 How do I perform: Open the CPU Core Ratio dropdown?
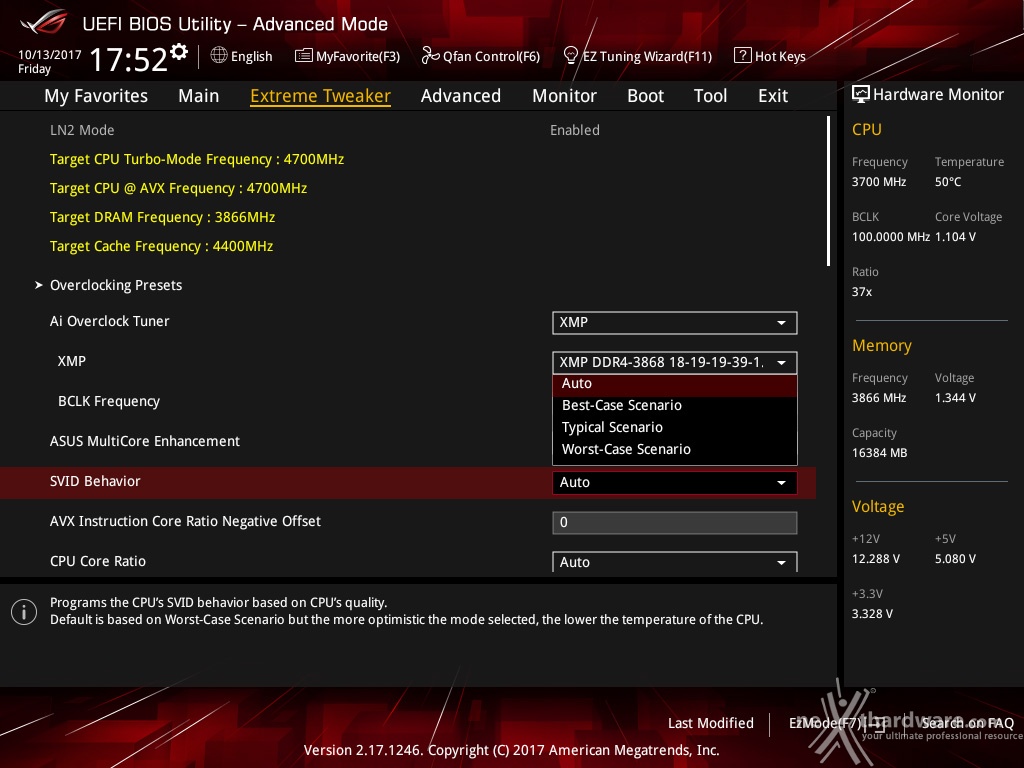(675, 562)
